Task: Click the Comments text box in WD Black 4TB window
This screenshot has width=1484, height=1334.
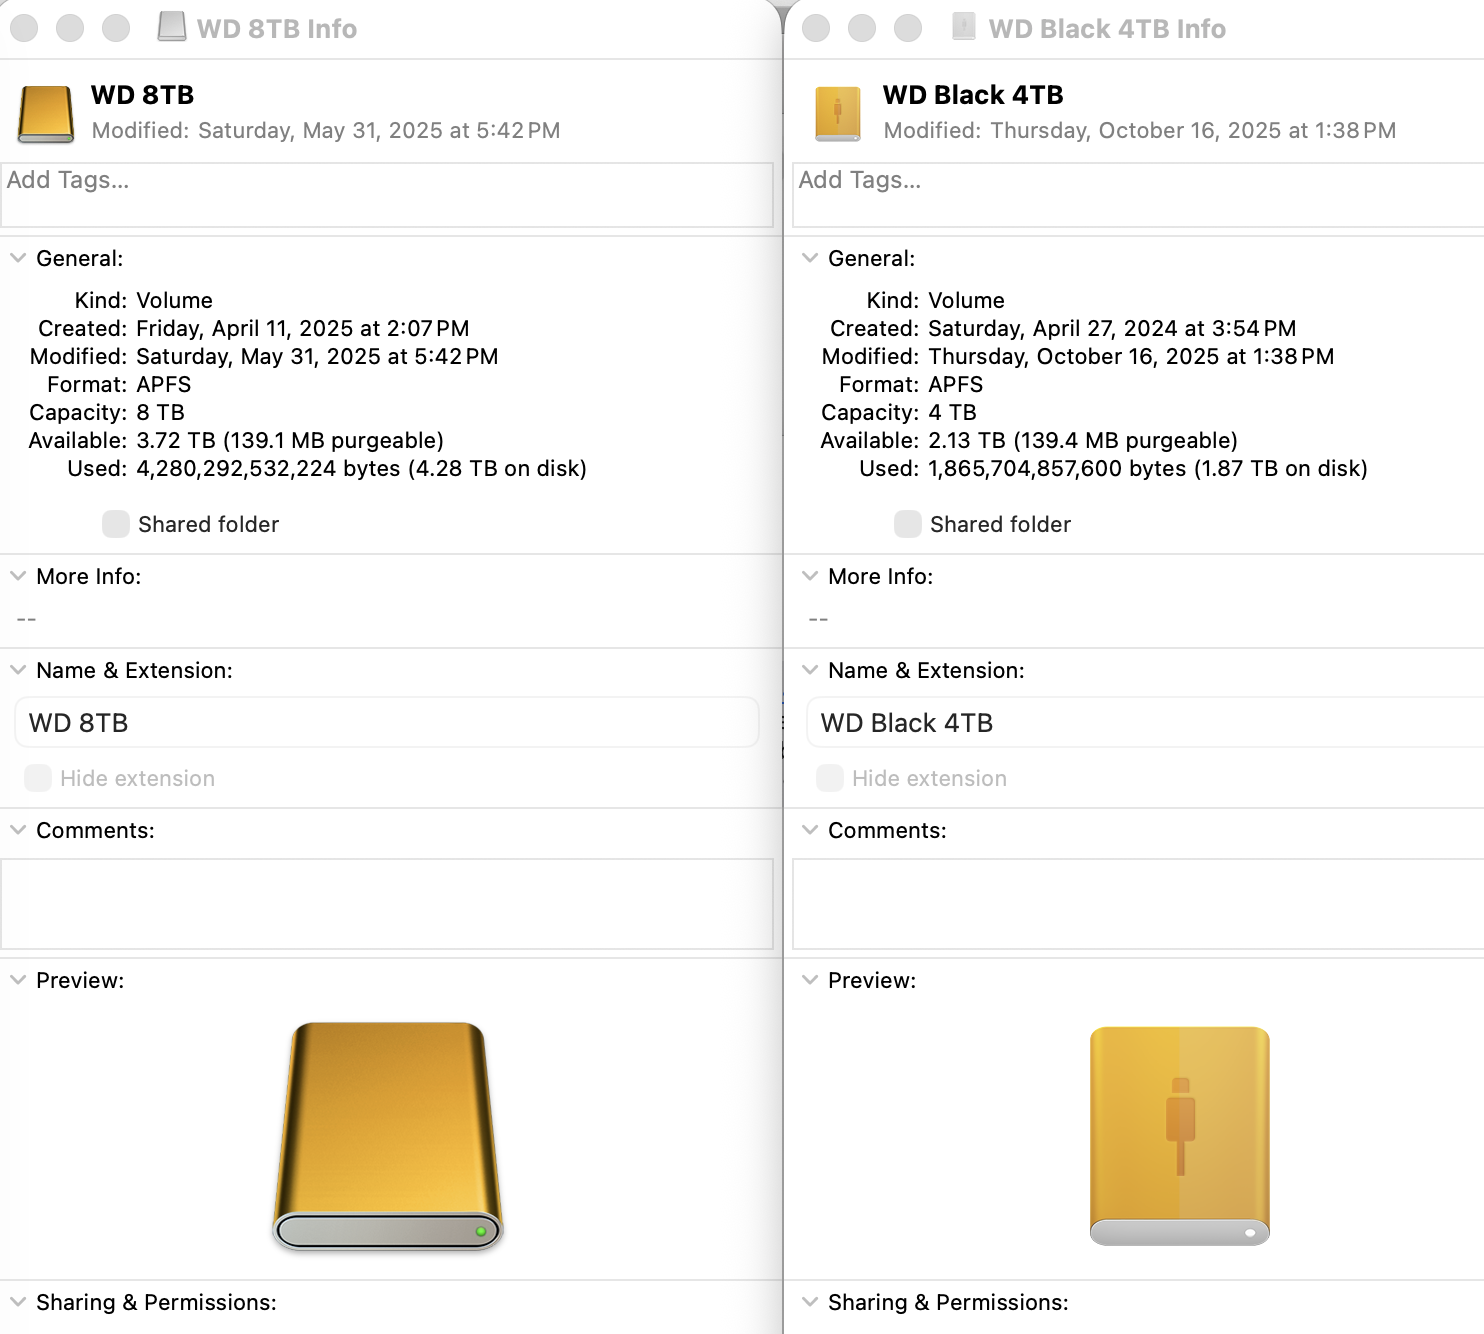Action: point(1138,904)
